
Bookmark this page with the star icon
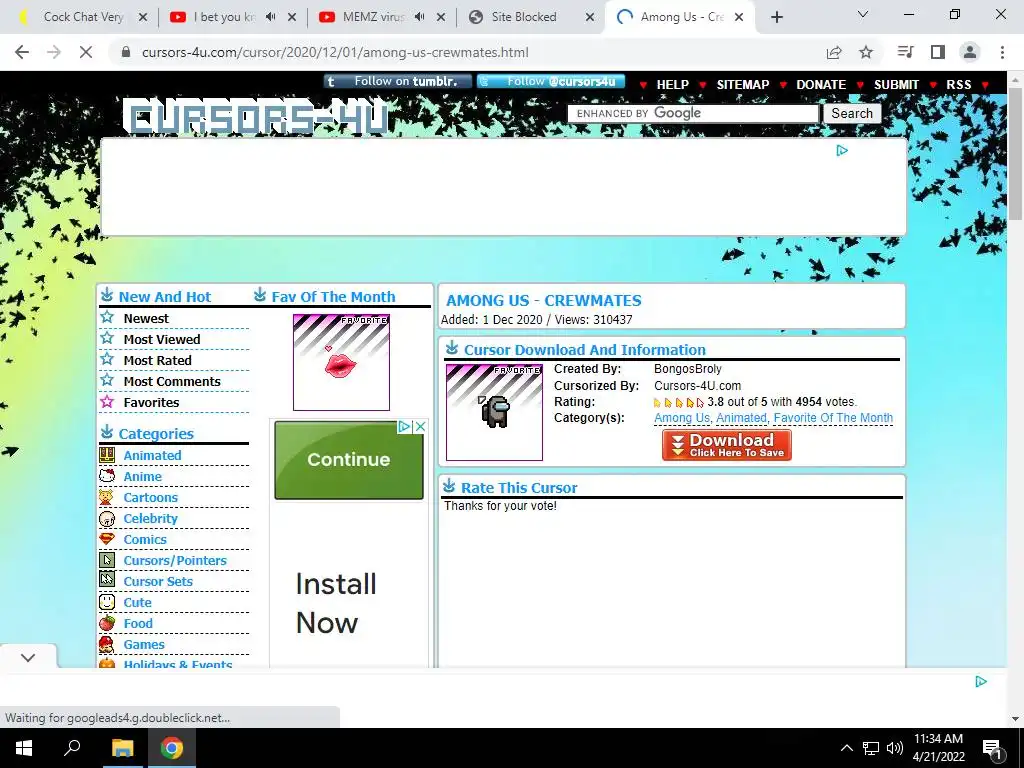point(866,52)
